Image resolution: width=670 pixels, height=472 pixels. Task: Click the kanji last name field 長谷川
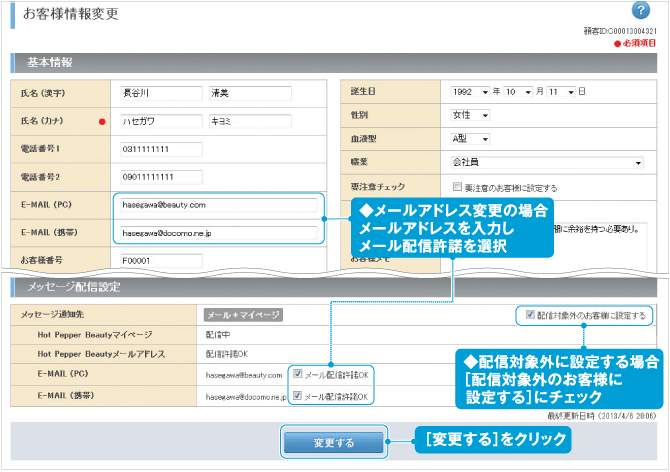[x=158, y=93]
